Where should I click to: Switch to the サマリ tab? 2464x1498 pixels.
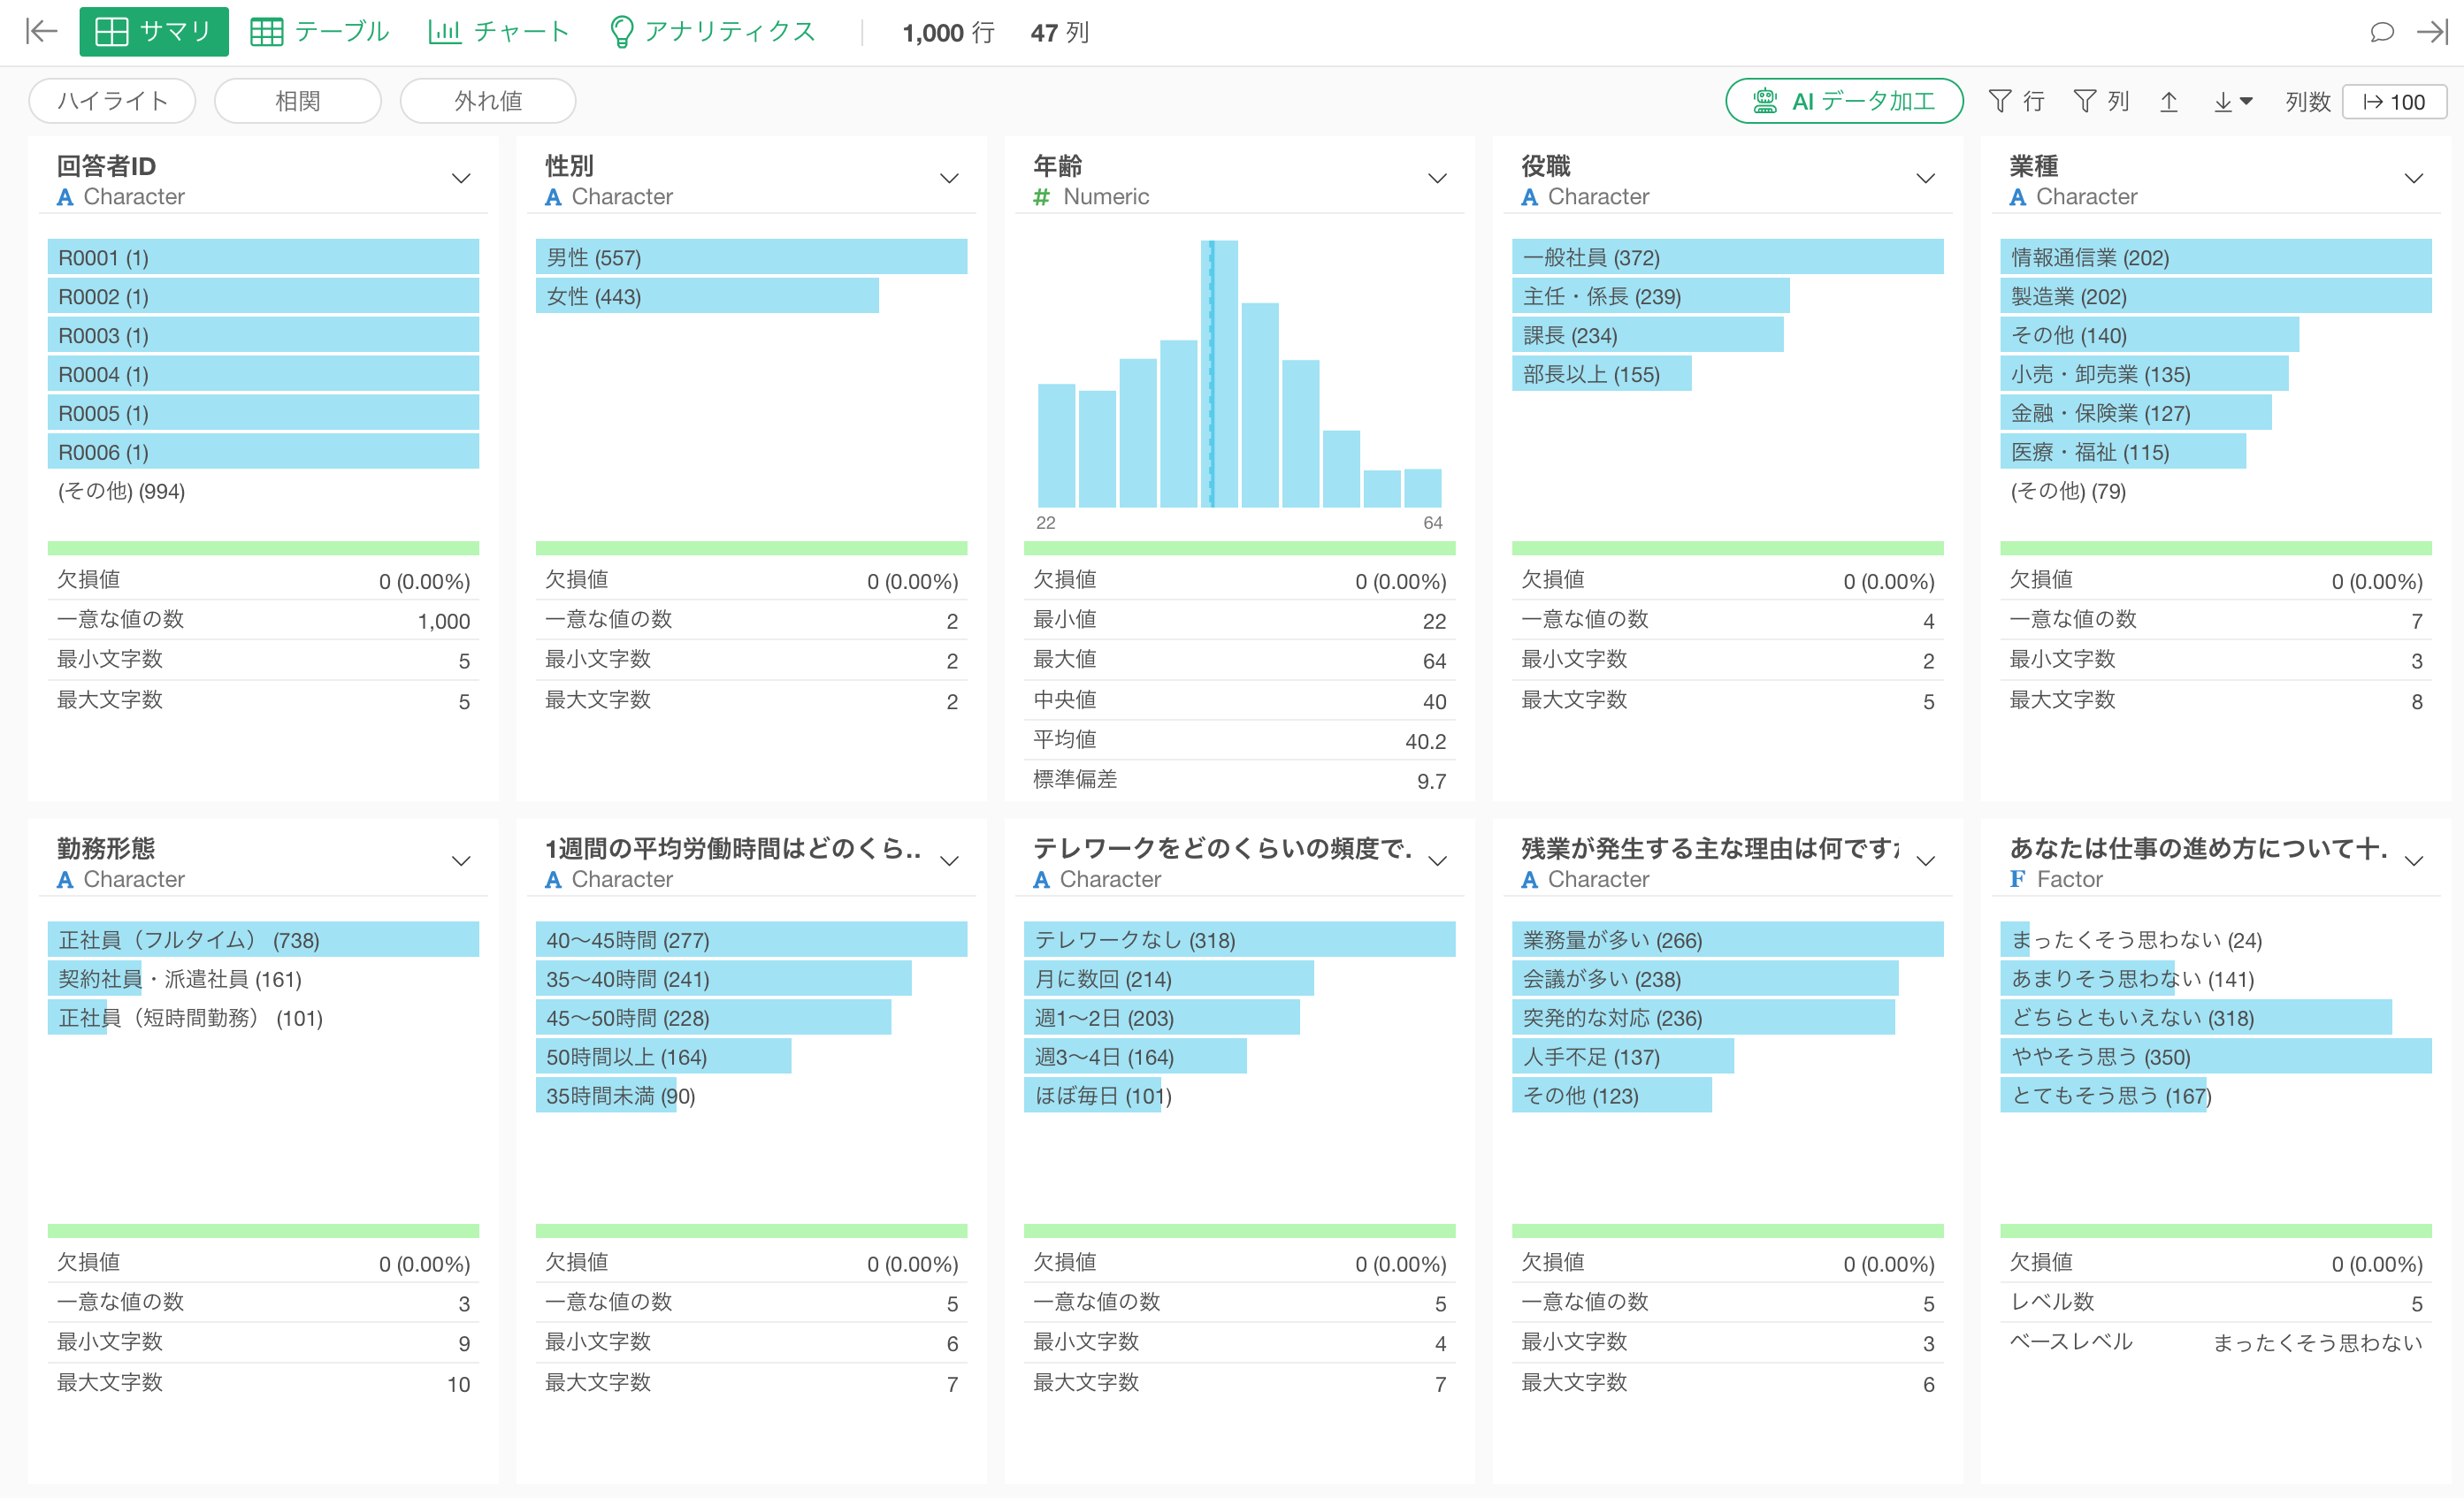[x=154, y=32]
